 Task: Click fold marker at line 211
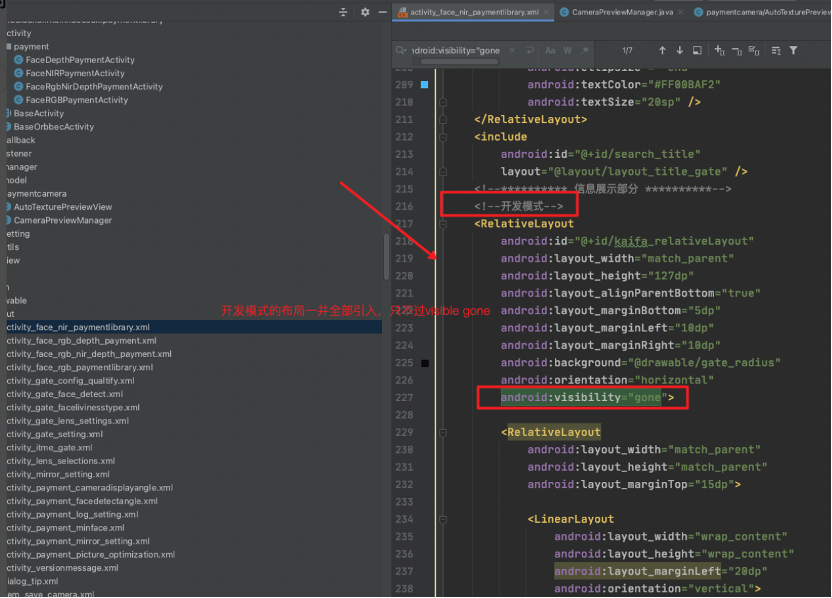(443, 119)
